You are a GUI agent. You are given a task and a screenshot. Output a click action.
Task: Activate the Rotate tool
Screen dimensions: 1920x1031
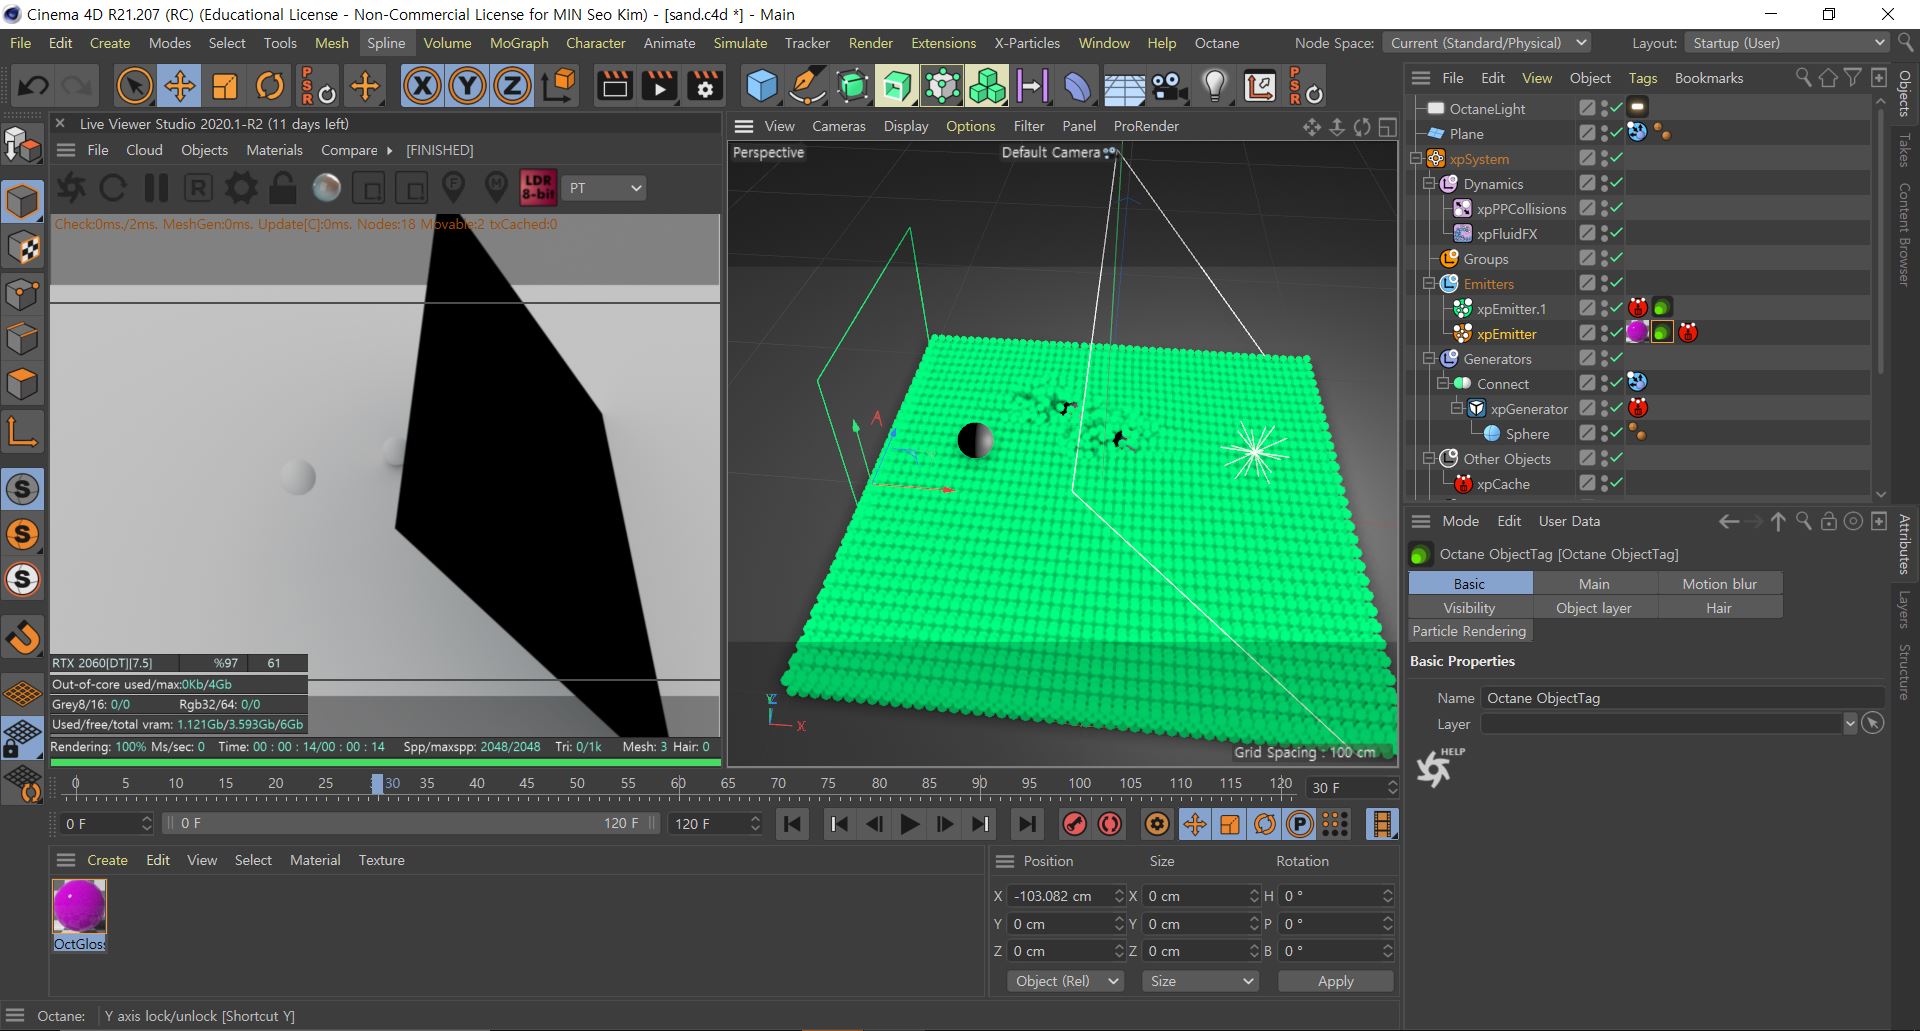click(270, 86)
